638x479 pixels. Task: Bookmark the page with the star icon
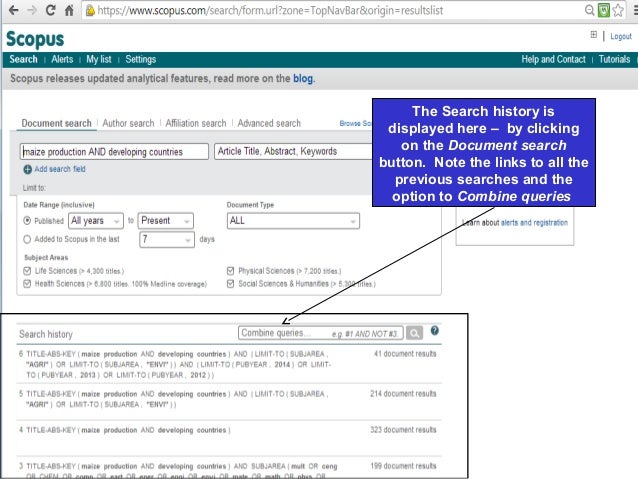tap(618, 10)
